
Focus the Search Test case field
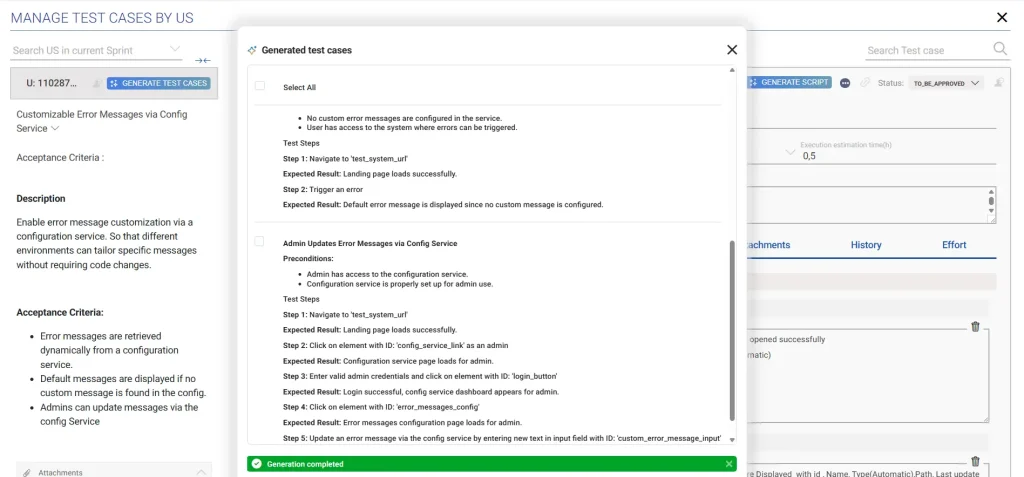[x=927, y=50]
